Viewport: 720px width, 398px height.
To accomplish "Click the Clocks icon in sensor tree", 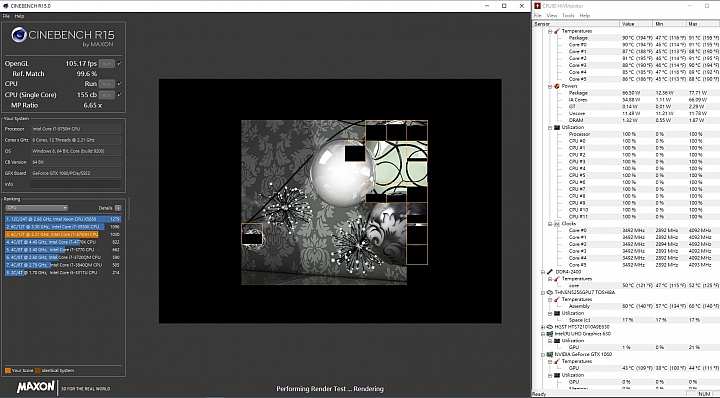I will tap(557, 224).
